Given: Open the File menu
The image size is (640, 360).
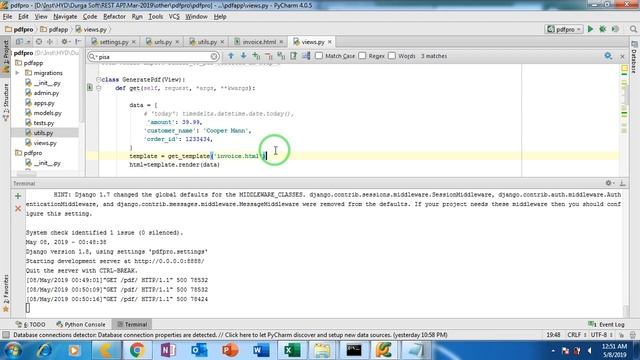Looking at the screenshot, I should (x=7, y=17).
